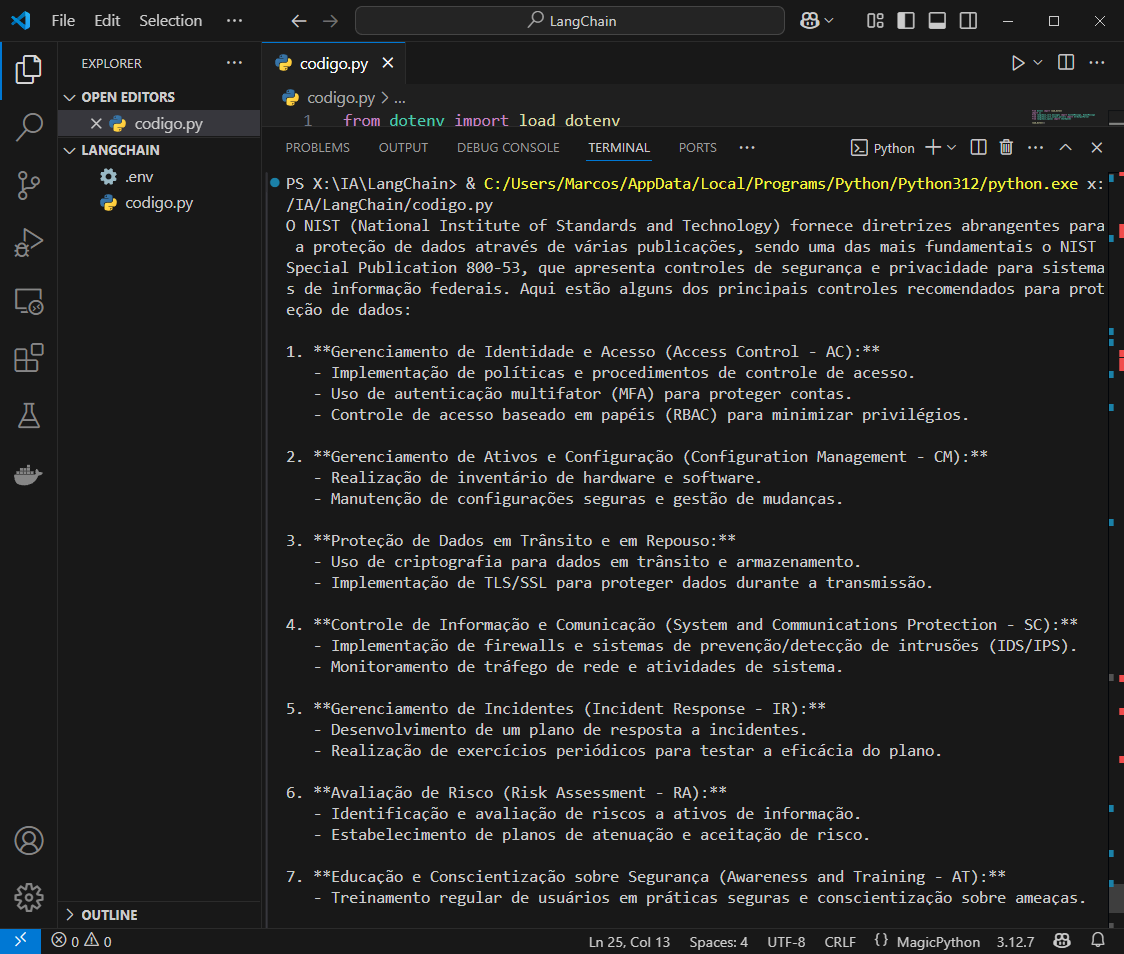This screenshot has height=954, width=1124.
Task: Open the Explorer view in activity bar
Action: point(29,70)
